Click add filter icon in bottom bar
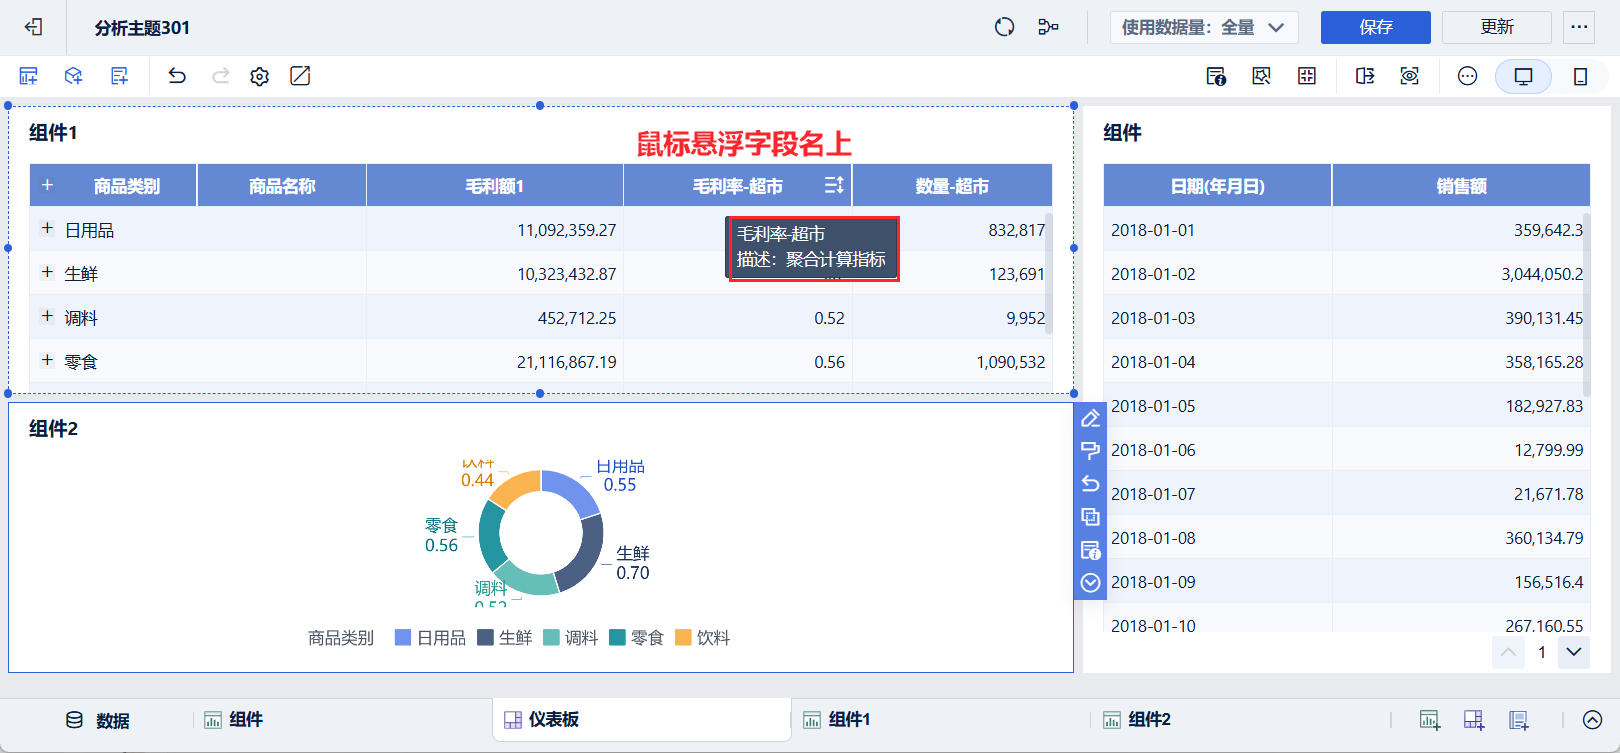The image size is (1620, 753). (1519, 720)
